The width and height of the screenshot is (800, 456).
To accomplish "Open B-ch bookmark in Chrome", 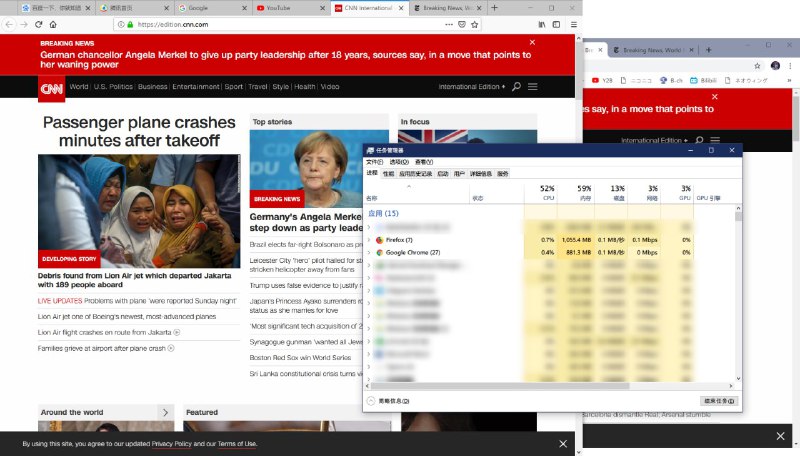I will pyautogui.click(x=671, y=81).
